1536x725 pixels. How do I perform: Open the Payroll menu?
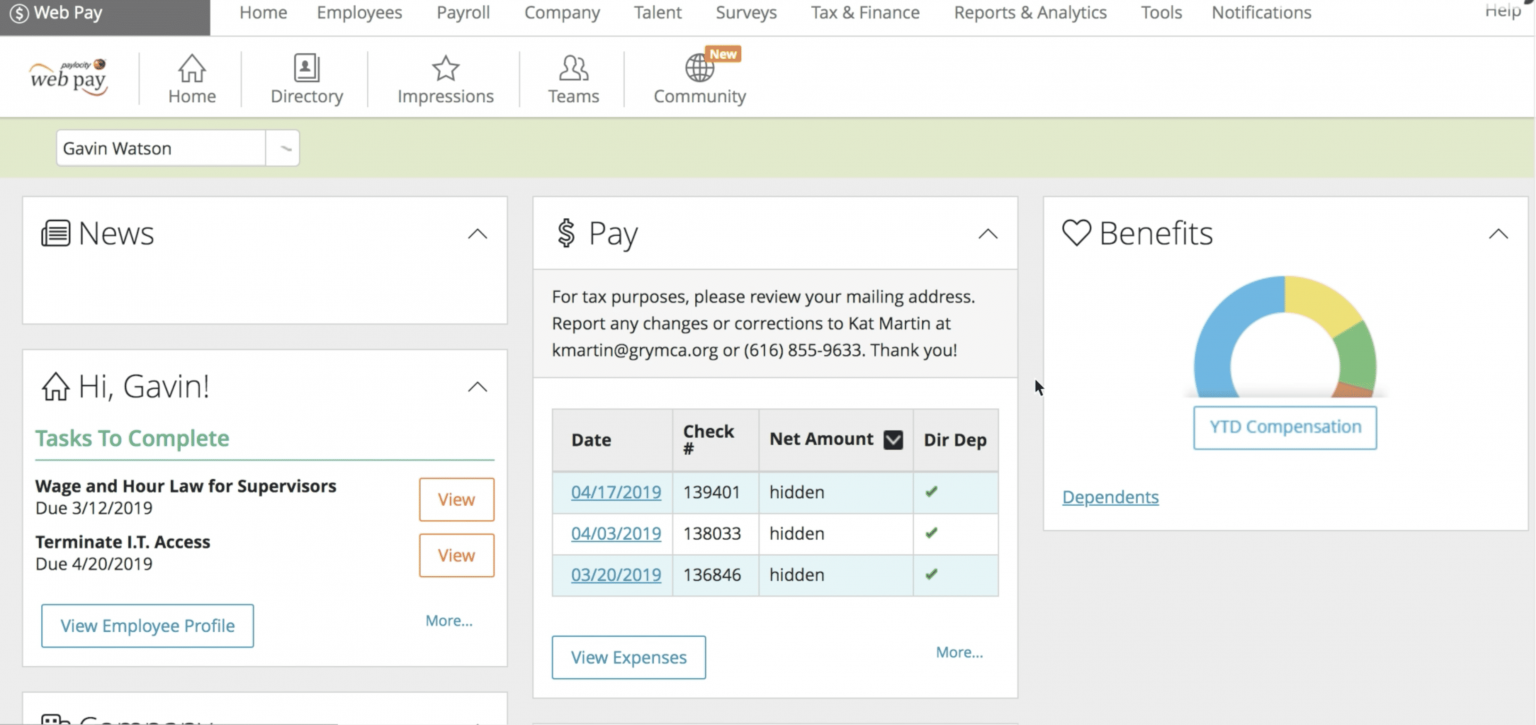[463, 13]
